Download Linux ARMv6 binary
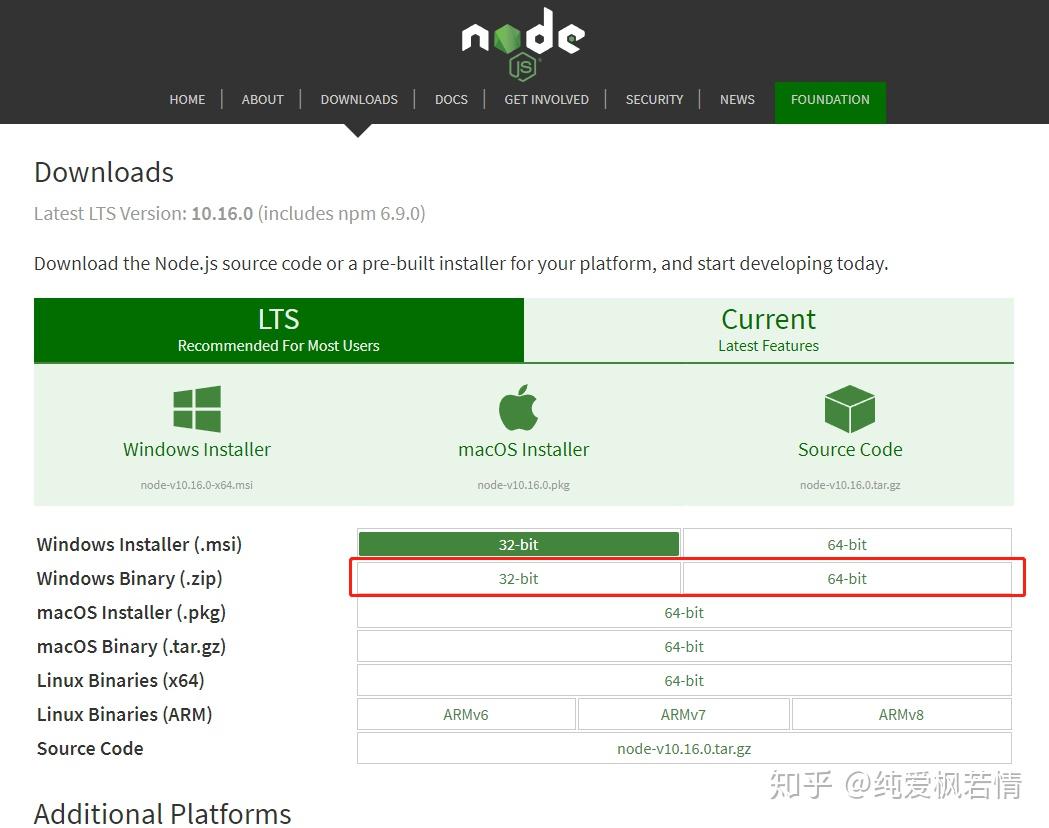 click(x=466, y=715)
